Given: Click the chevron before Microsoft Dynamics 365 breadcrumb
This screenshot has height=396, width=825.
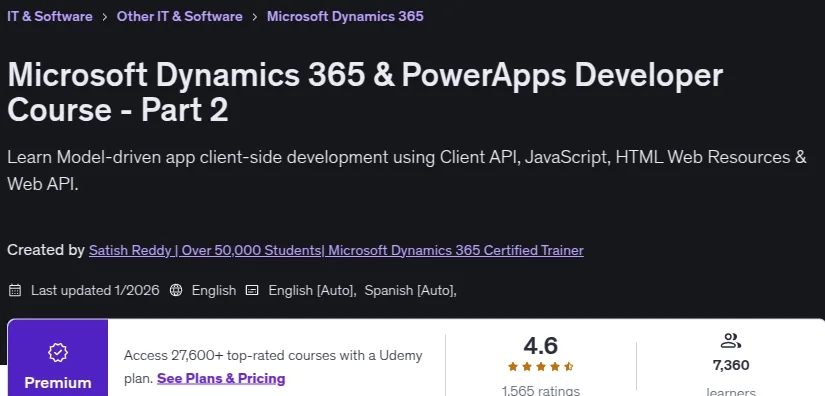Looking at the screenshot, I should pos(255,17).
